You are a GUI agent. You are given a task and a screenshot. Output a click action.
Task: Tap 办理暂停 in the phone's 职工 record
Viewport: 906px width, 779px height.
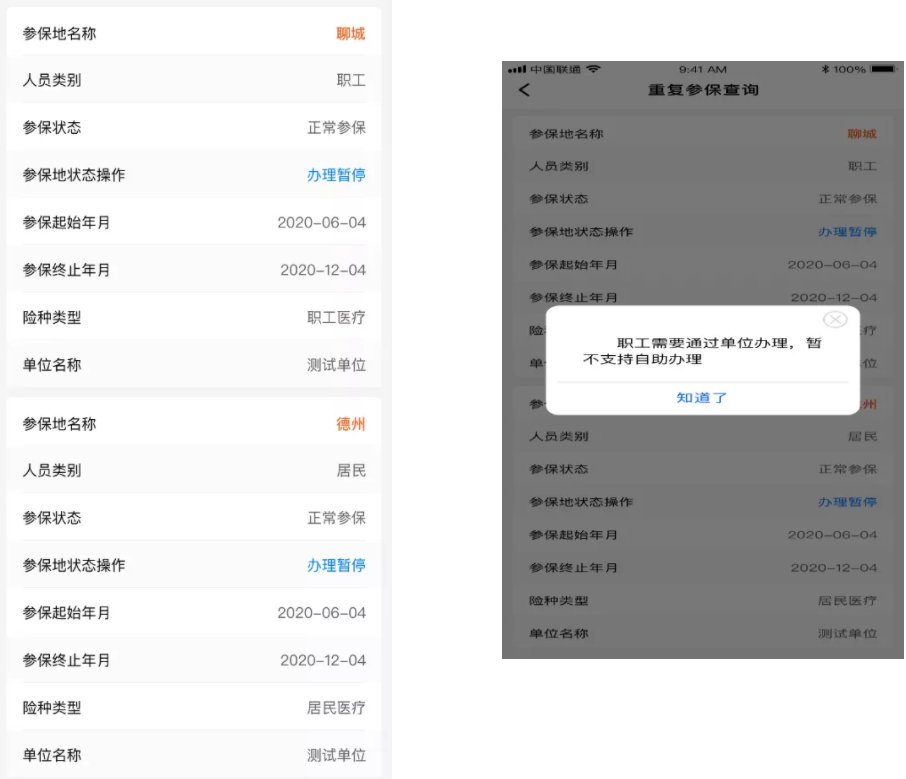coord(847,232)
